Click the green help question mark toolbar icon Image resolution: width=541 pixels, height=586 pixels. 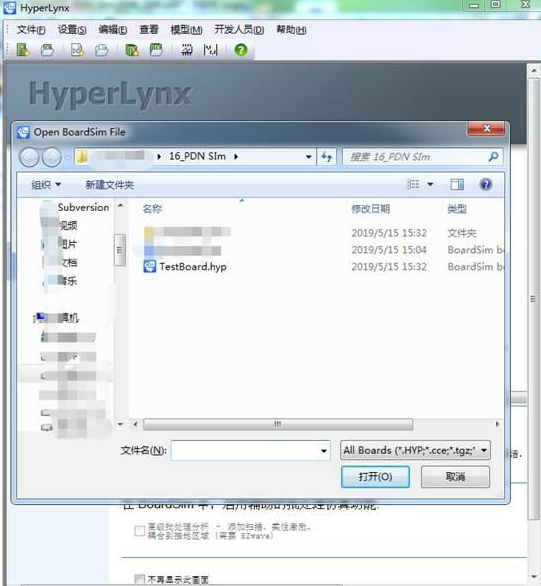241,50
